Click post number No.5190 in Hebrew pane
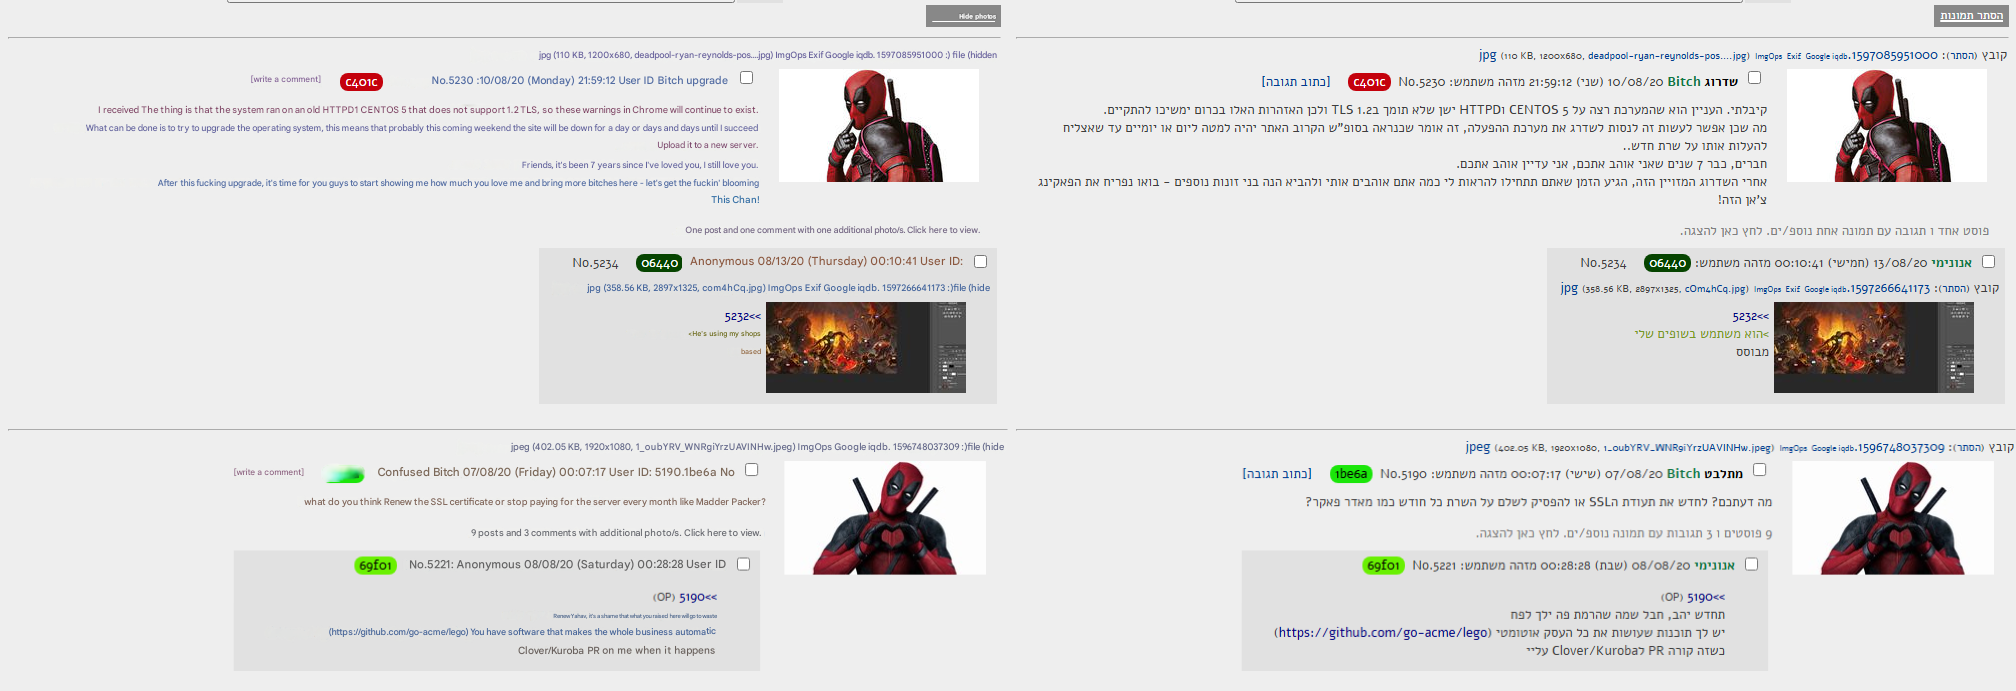2016x691 pixels. (x=1403, y=474)
